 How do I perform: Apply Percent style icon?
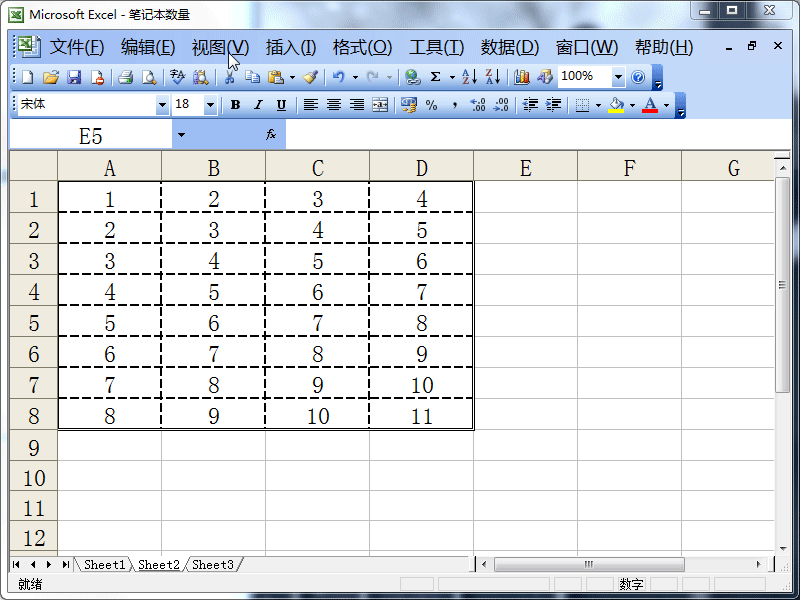[x=432, y=105]
